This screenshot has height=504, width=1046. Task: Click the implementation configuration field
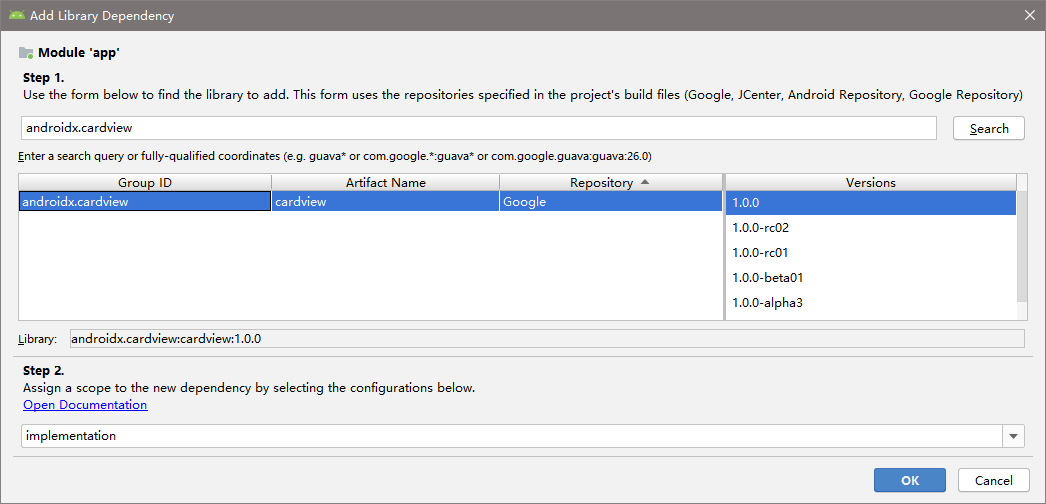tap(512, 436)
